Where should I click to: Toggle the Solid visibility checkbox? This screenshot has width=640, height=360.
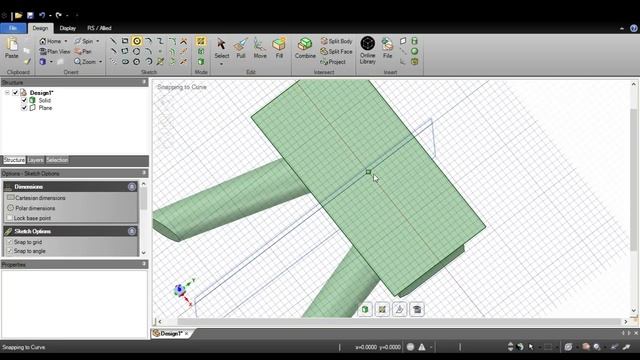tap(24, 100)
